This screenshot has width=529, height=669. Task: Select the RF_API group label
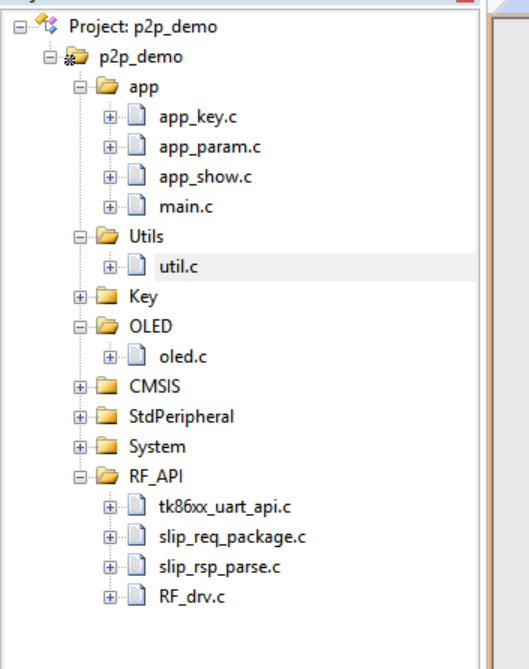pyautogui.click(x=156, y=477)
